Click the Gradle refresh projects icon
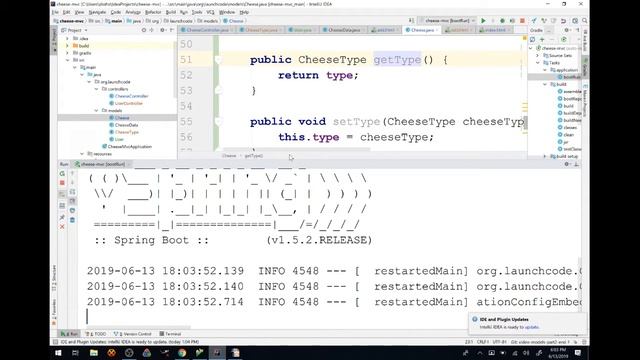 coord(532,40)
